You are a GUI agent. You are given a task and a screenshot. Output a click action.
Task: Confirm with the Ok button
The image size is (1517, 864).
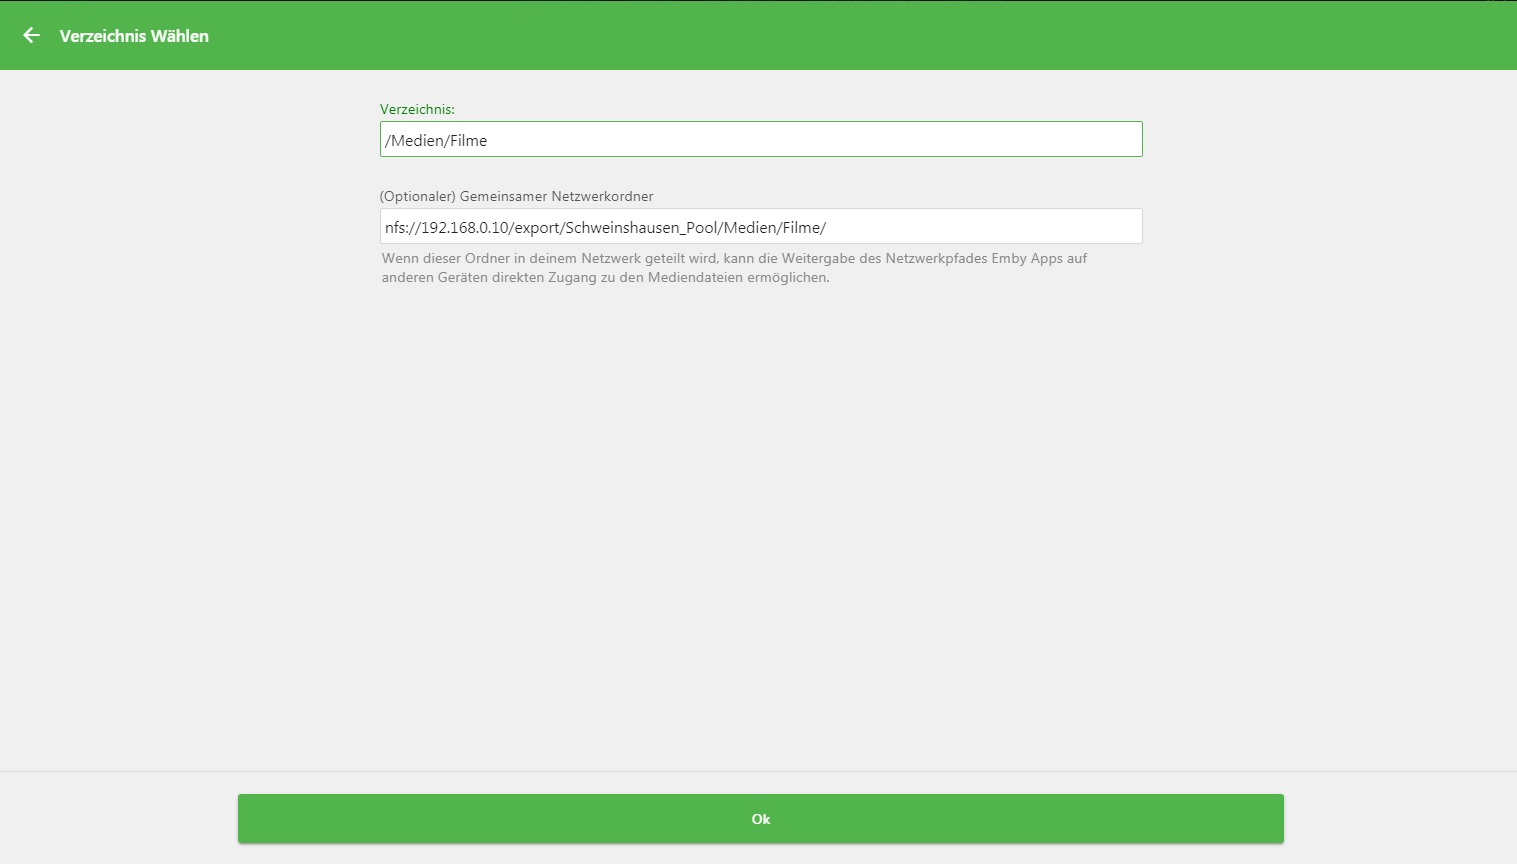(761, 819)
